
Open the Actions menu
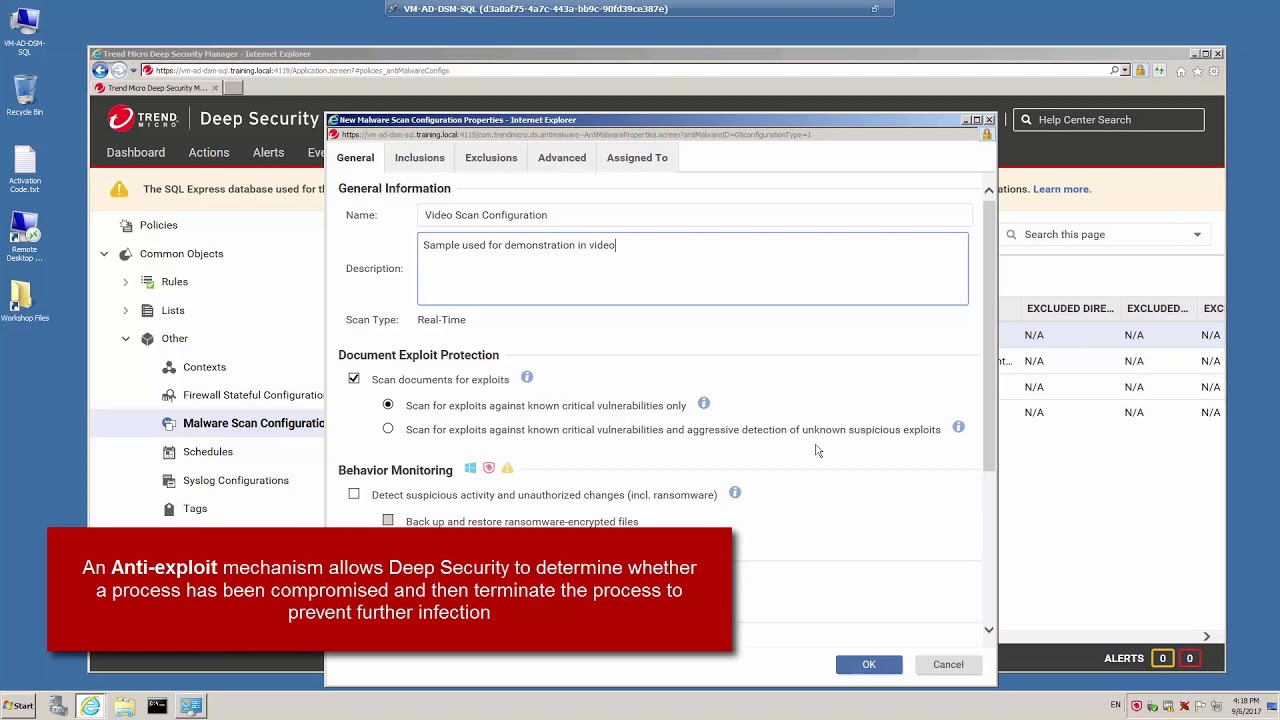pyautogui.click(x=209, y=153)
